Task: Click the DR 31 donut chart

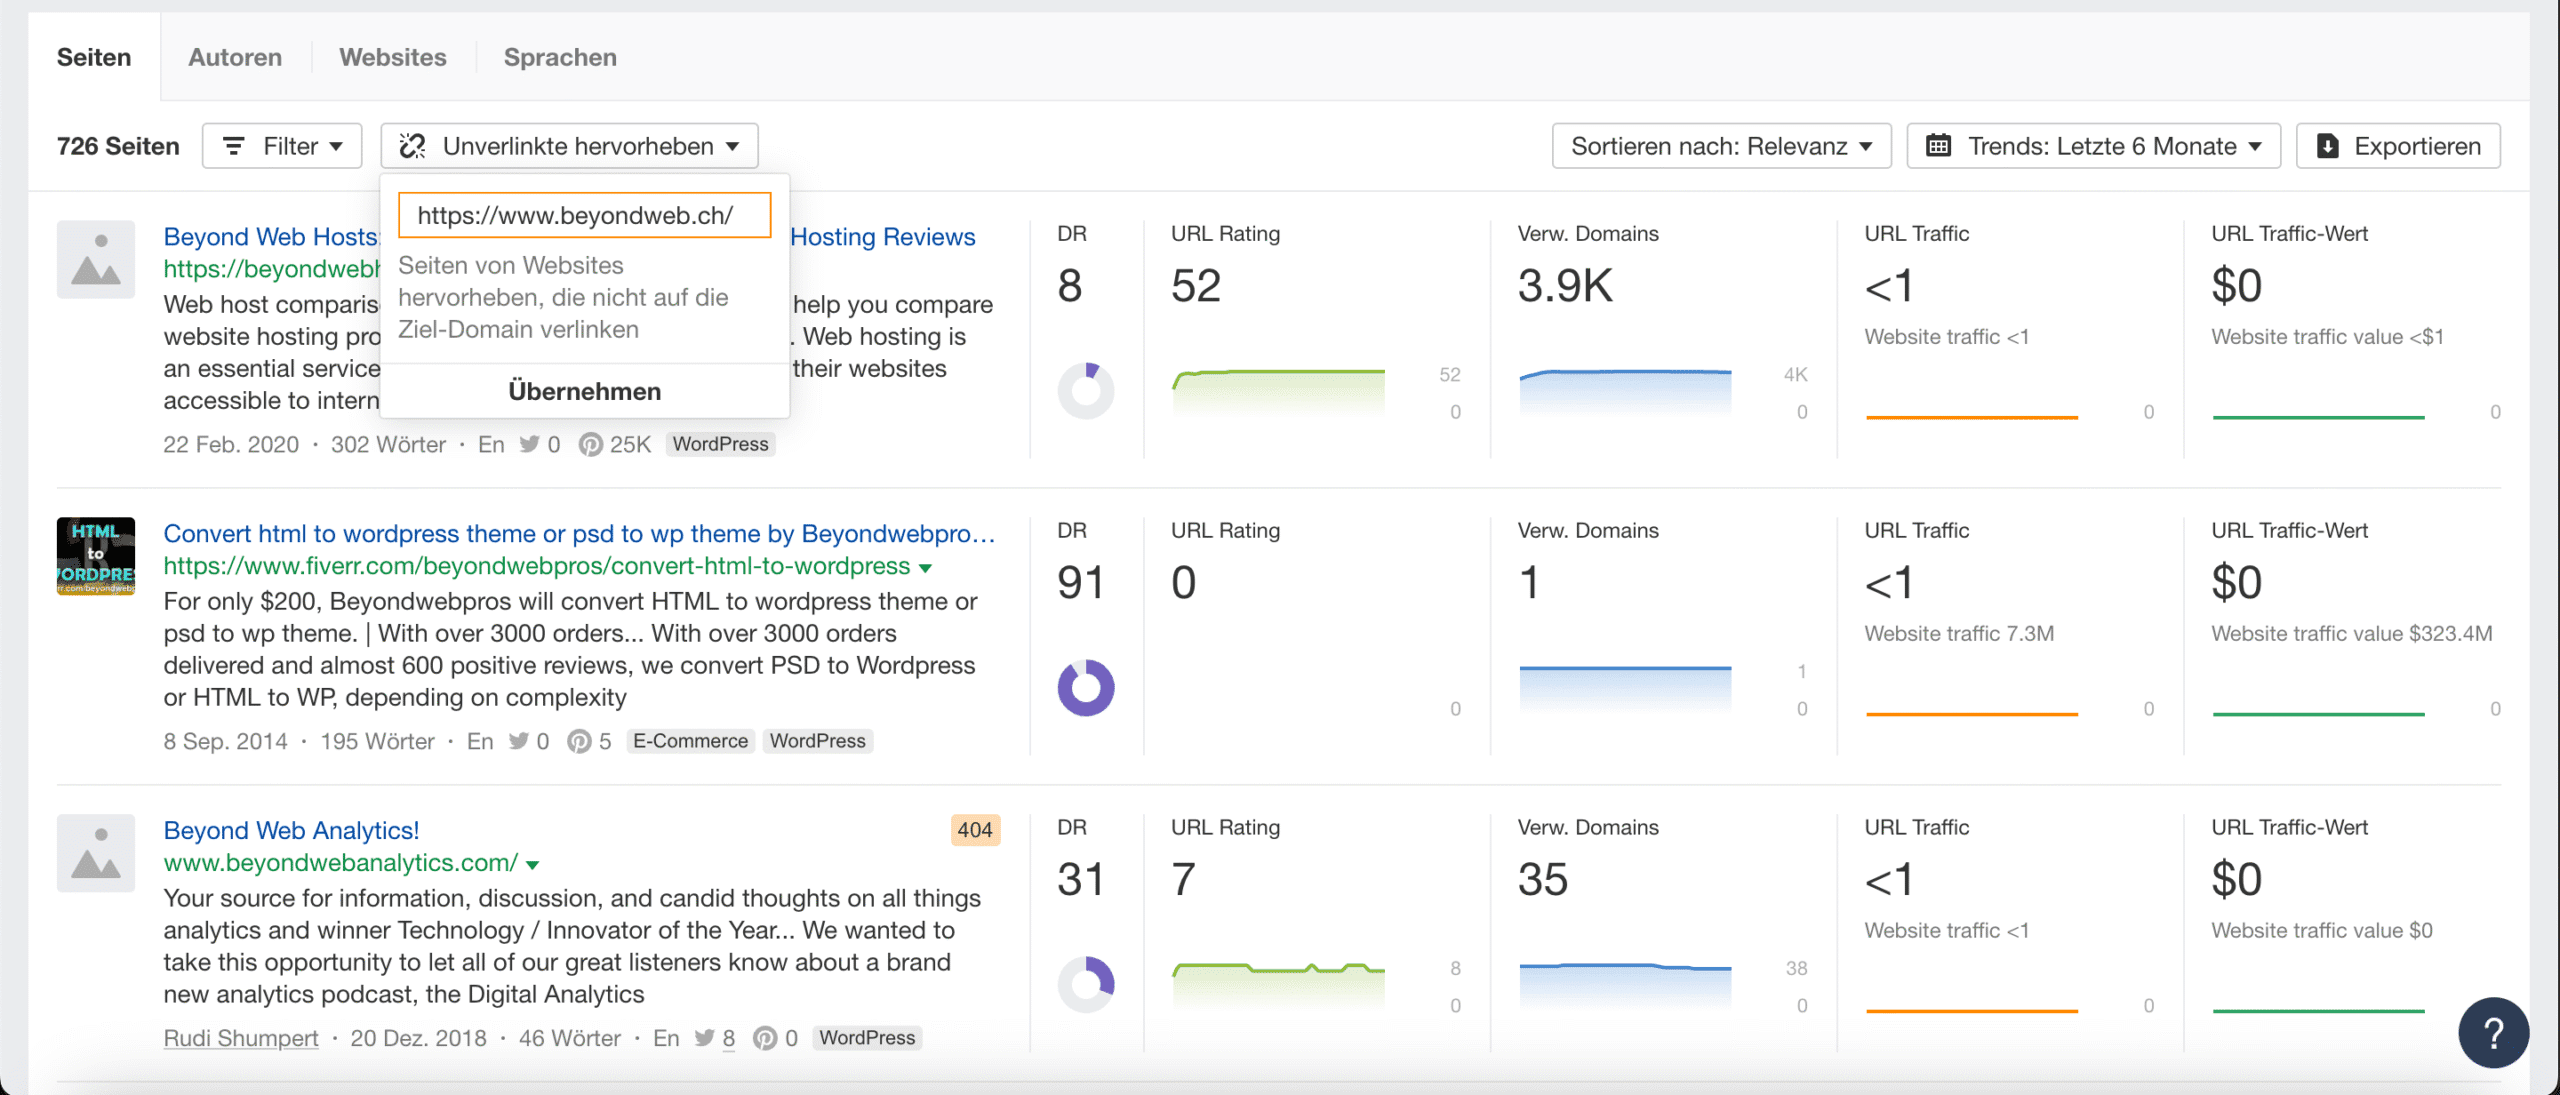Action: coord(1086,985)
